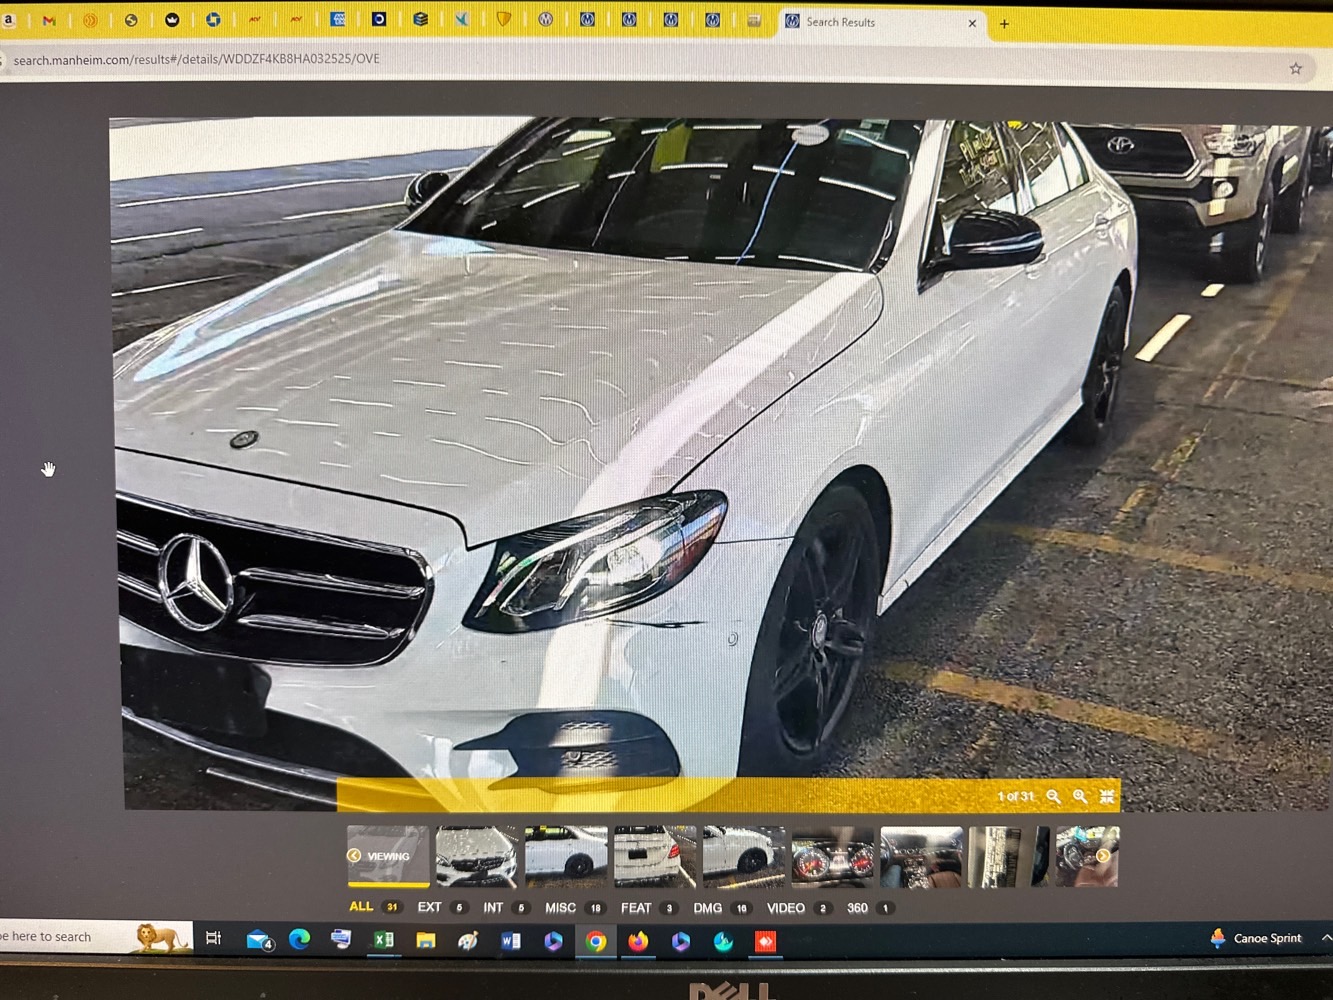Zoom out of the vehicle photo
This screenshot has width=1333, height=1000.
[x=1053, y=796]
